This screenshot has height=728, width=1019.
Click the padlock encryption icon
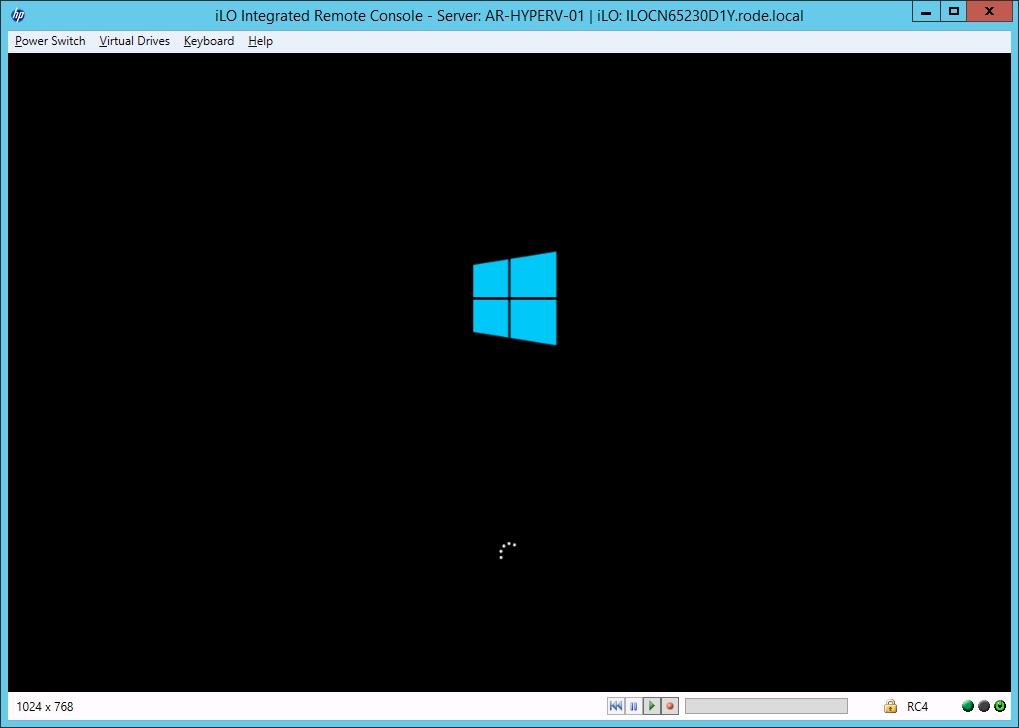890,706
